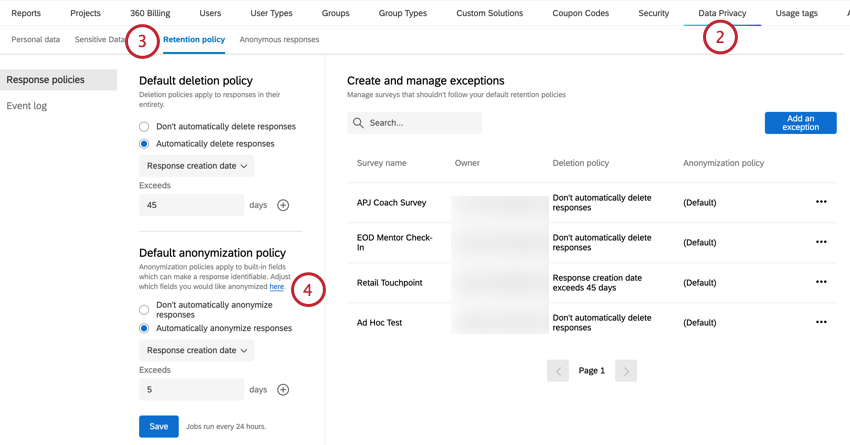Select Don't automatically anonymize responses

pos(144,310)
